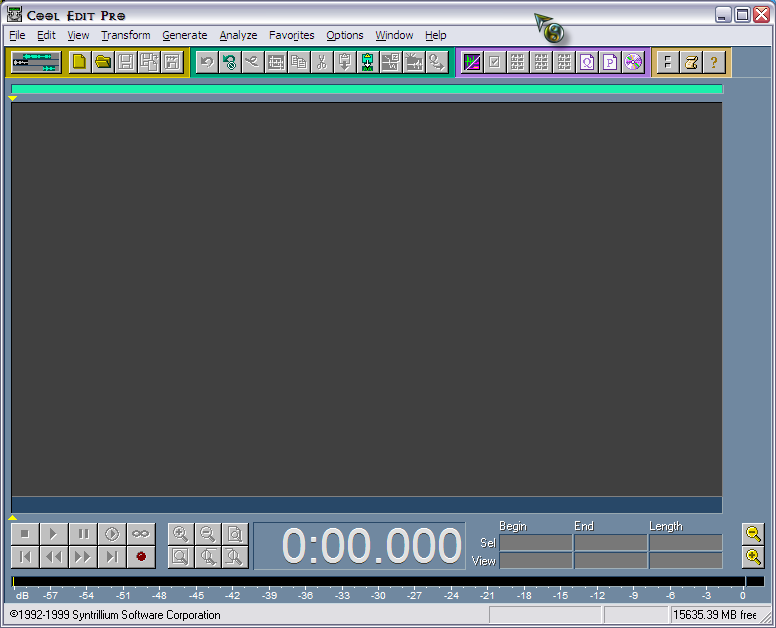Open help via the question mark icon
The image size is (776, 628).
(x=714, y=62)
